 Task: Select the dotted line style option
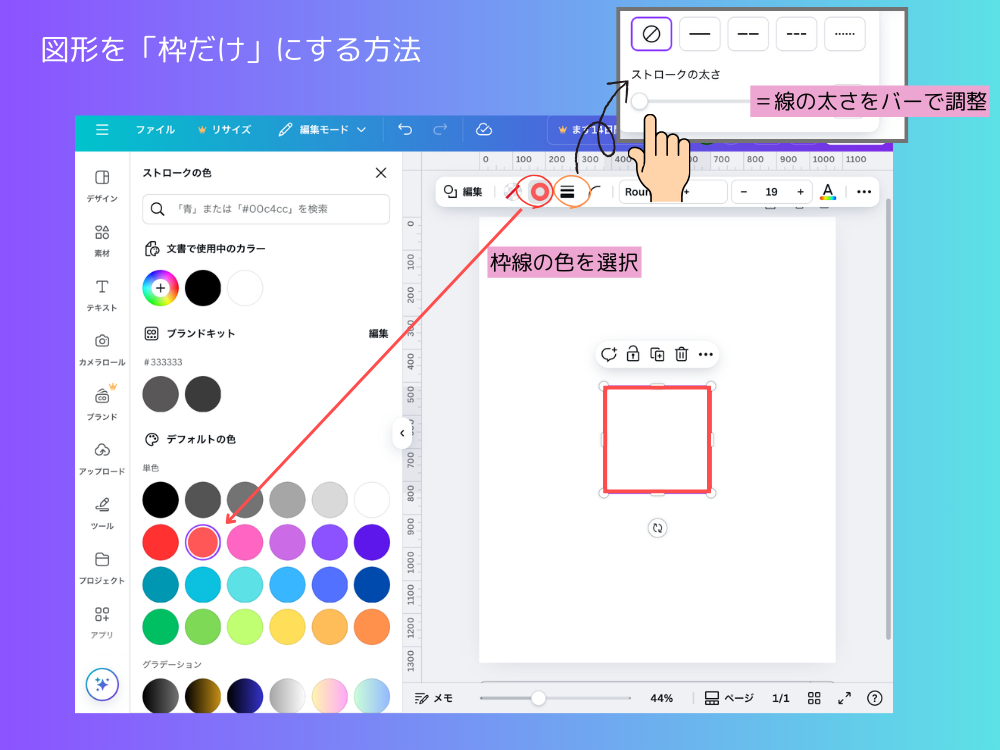[x=845, y=33]
